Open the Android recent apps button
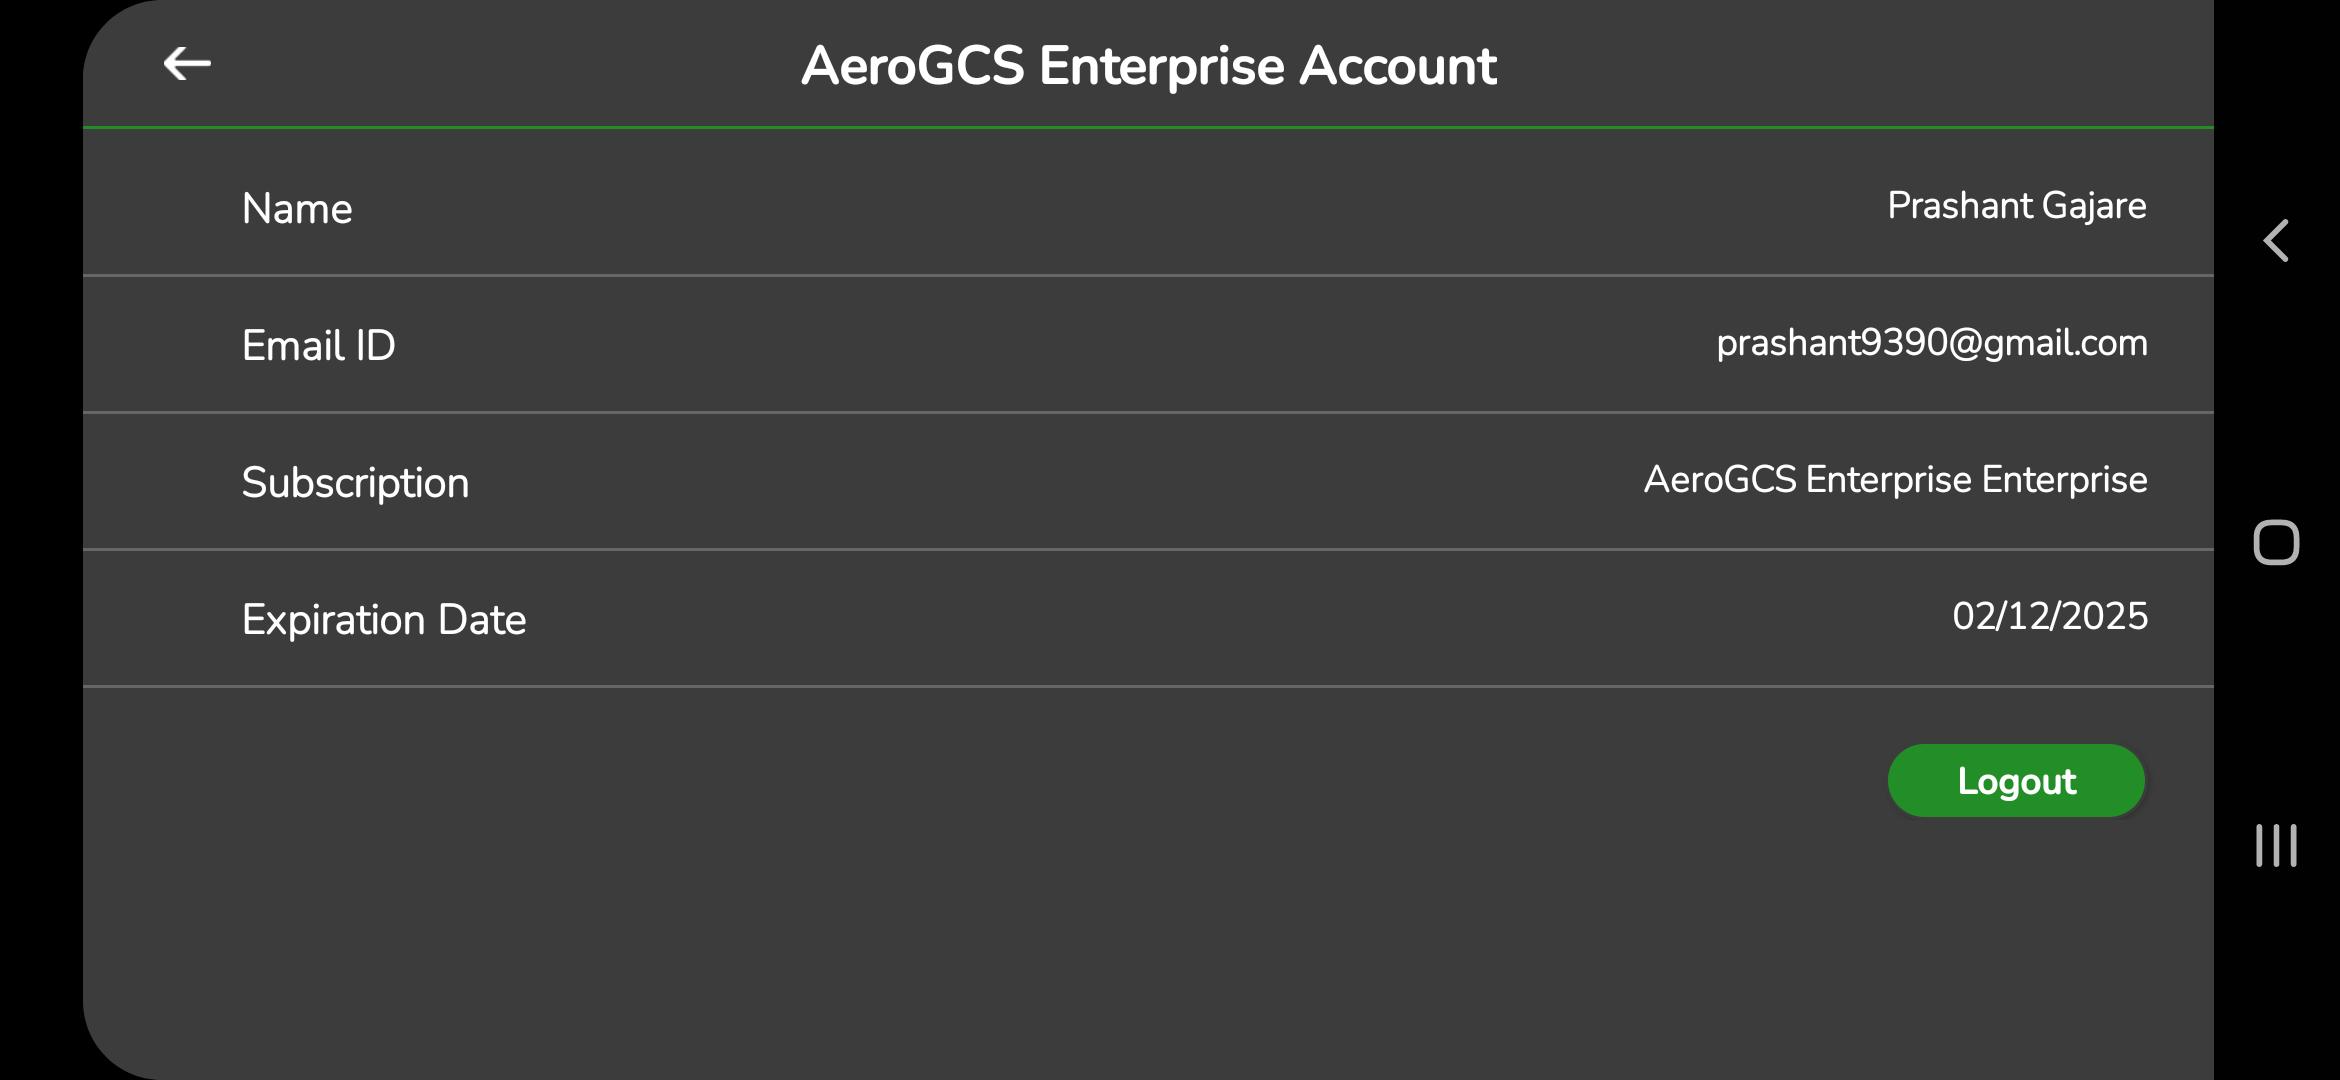This screenshot has height=1080, width=2340. tap(2276, 845)
